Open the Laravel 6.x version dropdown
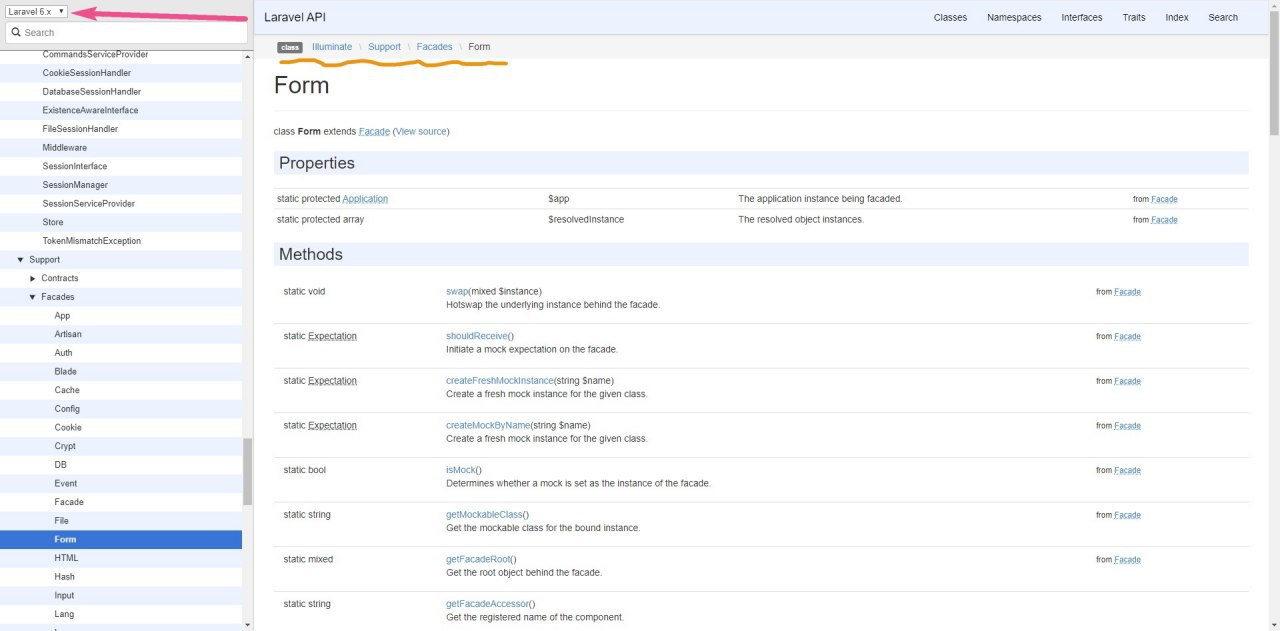The image size is (1280, 631). 36,11
